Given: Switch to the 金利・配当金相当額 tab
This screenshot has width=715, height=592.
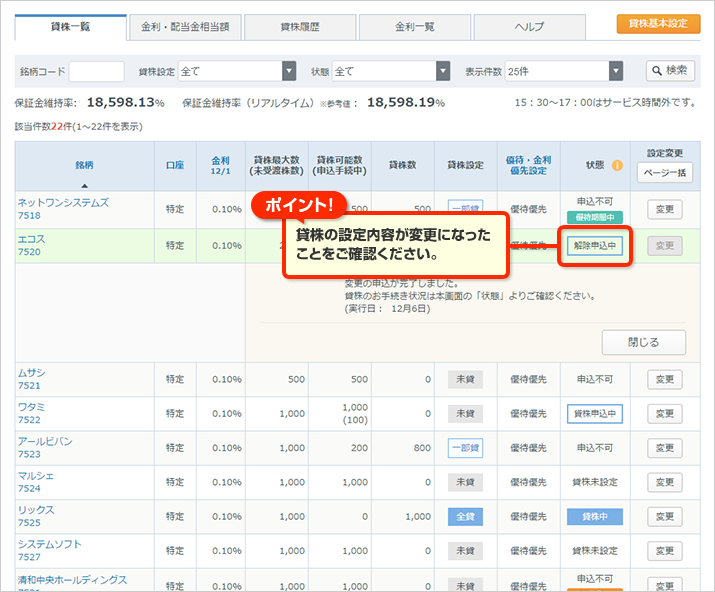Looking at the screenshot, I should tap(185, 26).
